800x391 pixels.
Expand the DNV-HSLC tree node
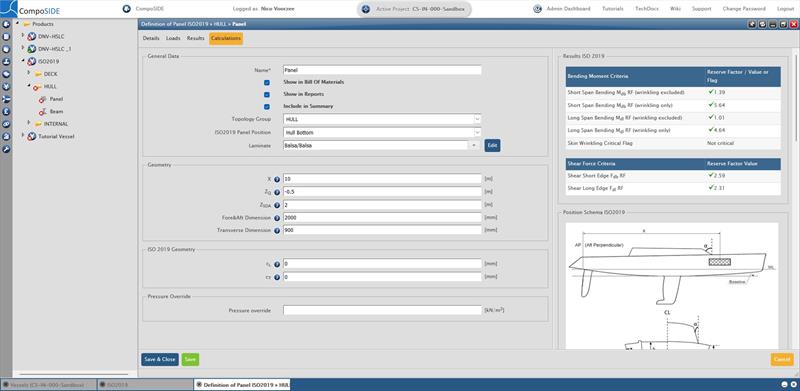coord(23,36)
